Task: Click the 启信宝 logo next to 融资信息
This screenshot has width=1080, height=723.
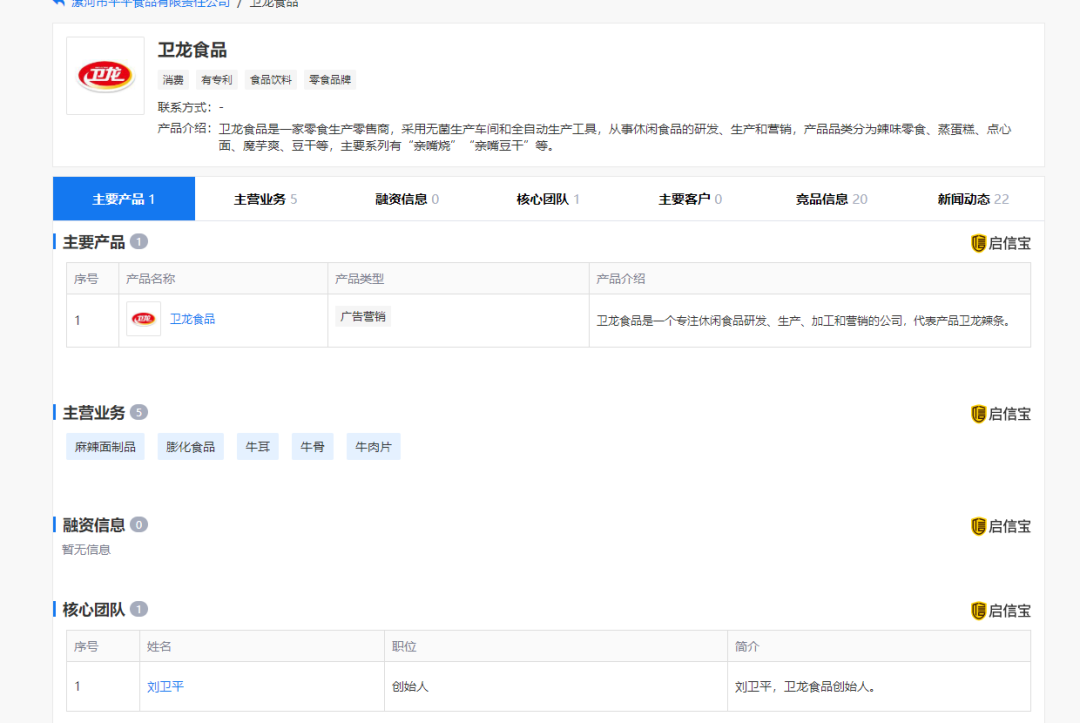Action: [1001, 525]
